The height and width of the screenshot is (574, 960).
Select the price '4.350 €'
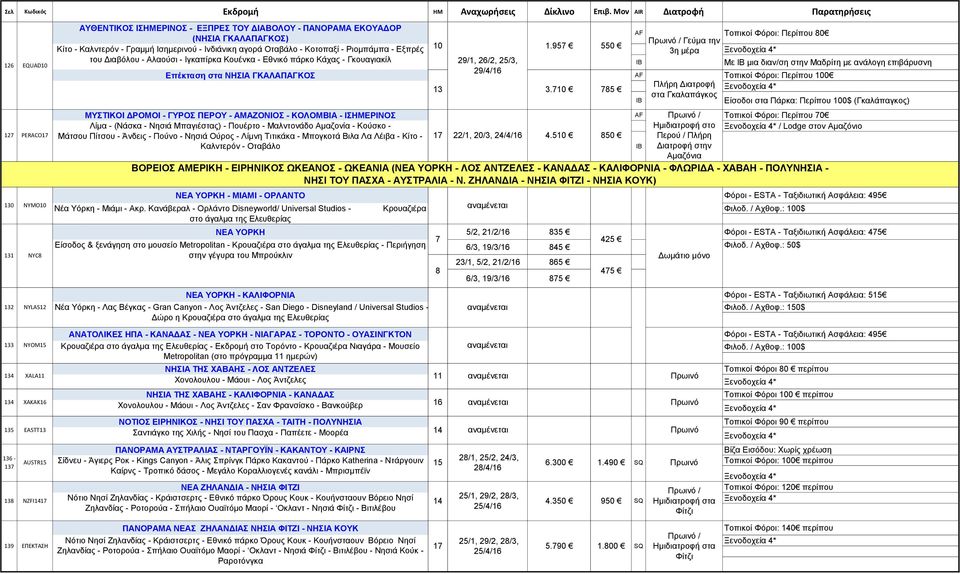(559, 501)
